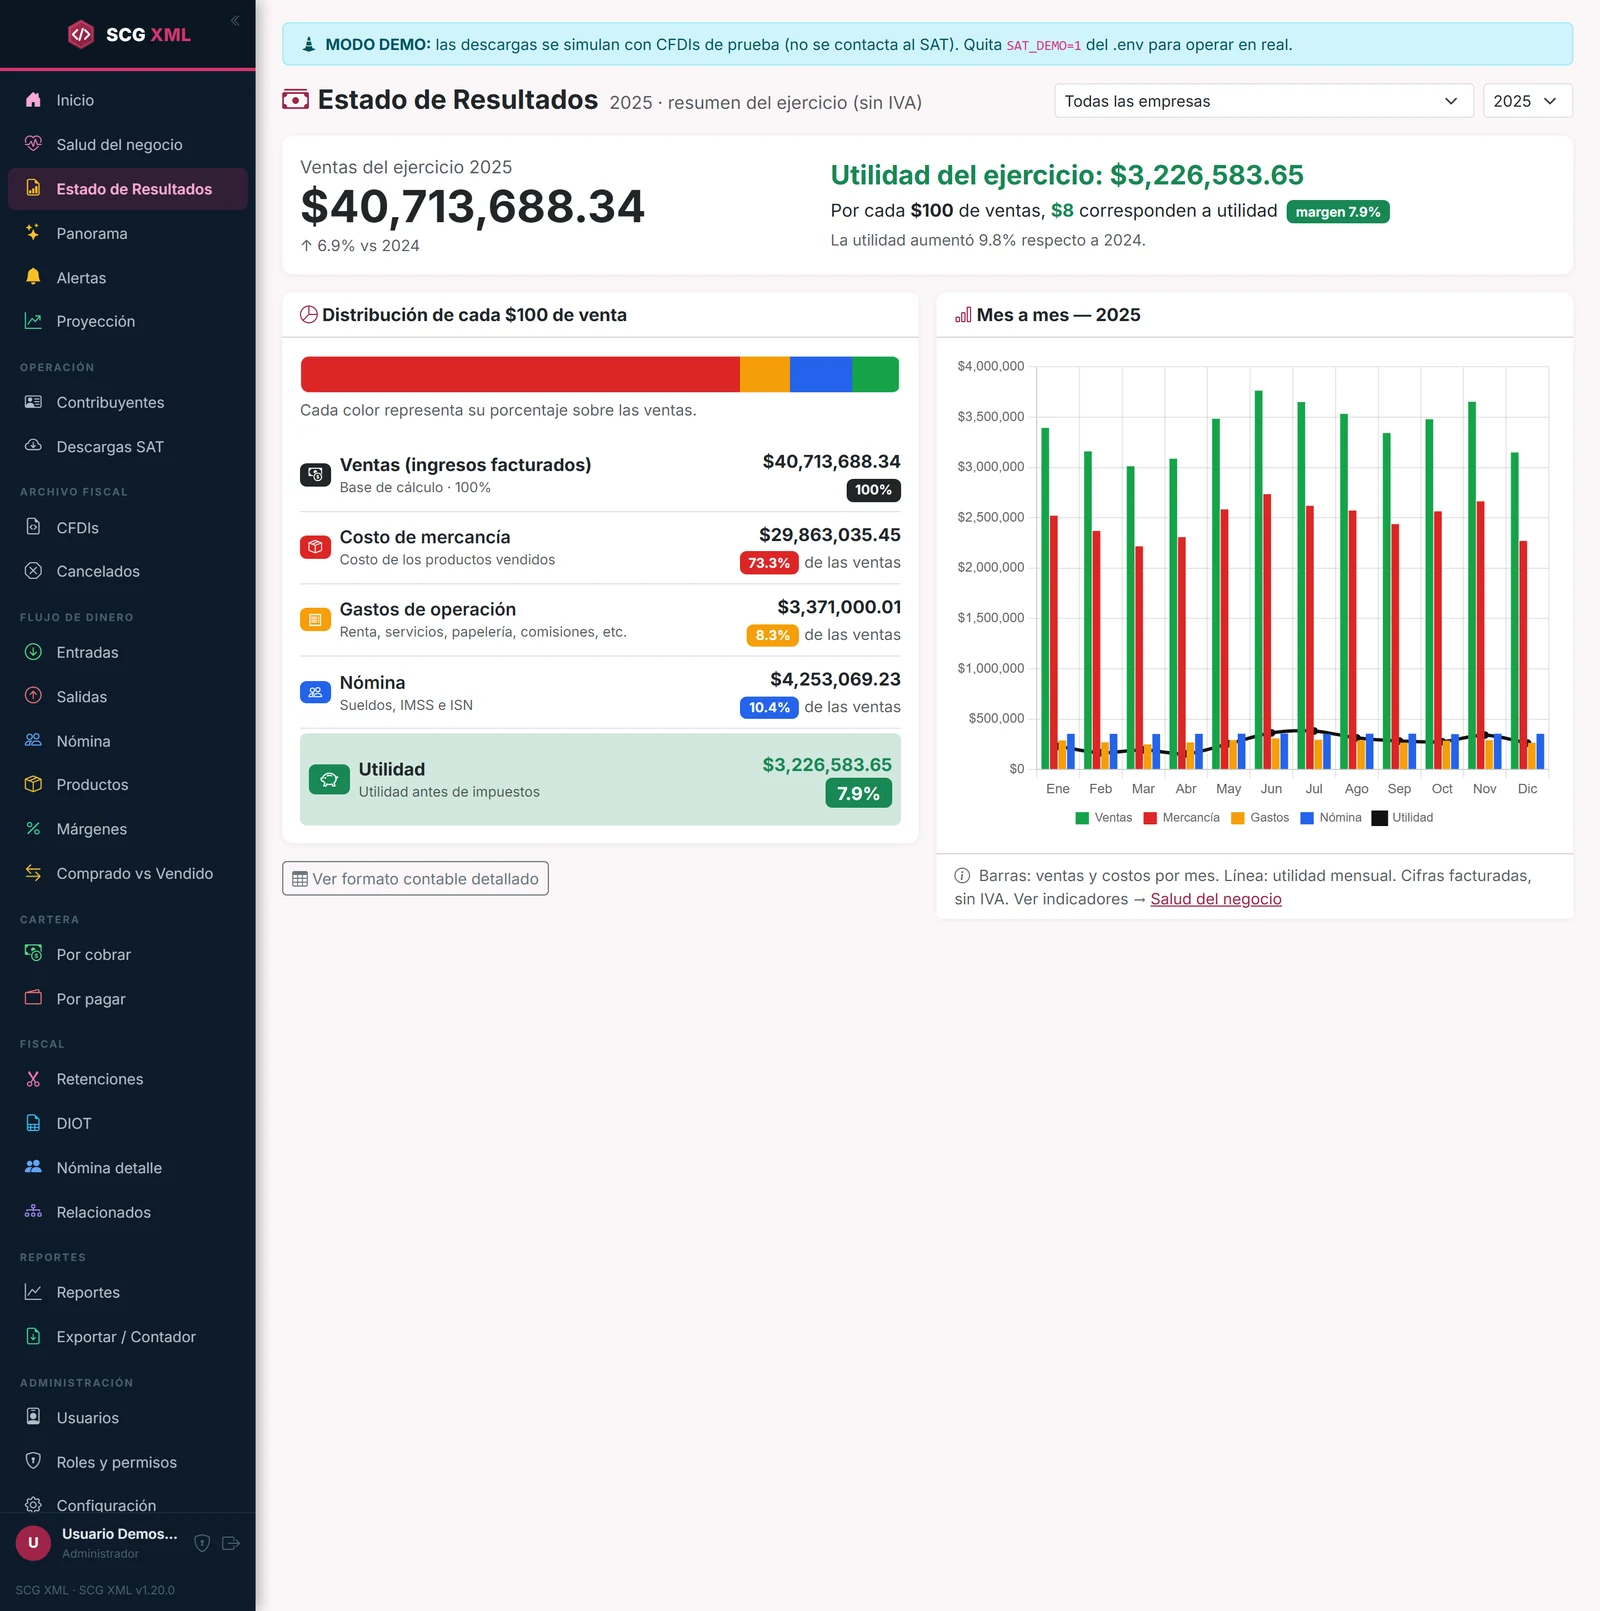
Task: Click the cloud download icon for Descargas SAT
Action: pyautogui.click(x=33, y=446)
